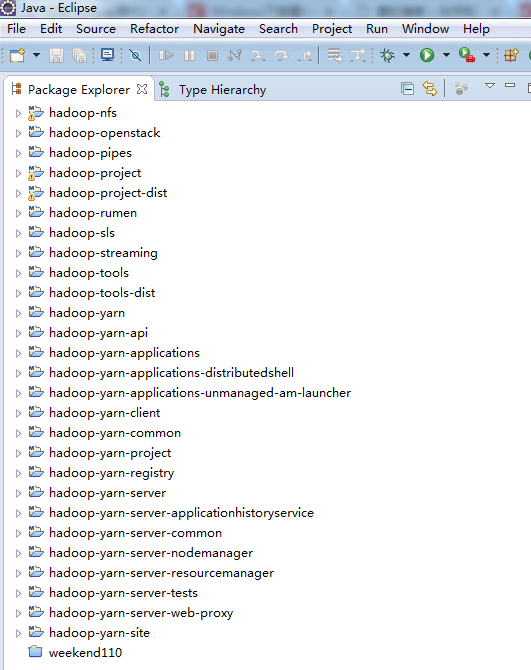This screenshot has width=531, height=670.
Task: Click Collapse All in Package Explorer
Action: (x=408, y=89)
